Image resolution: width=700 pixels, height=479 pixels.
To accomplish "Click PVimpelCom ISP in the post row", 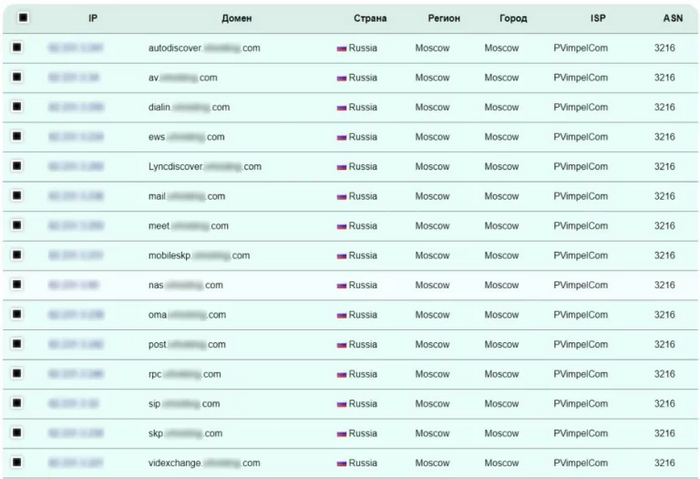I will tap(580, 344).
